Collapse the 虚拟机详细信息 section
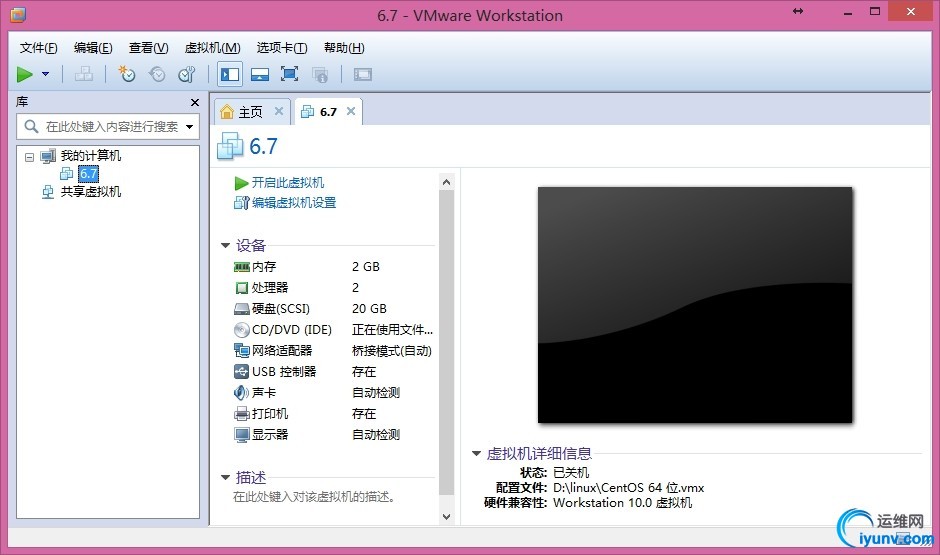The image size is (940, 555). 477,454
